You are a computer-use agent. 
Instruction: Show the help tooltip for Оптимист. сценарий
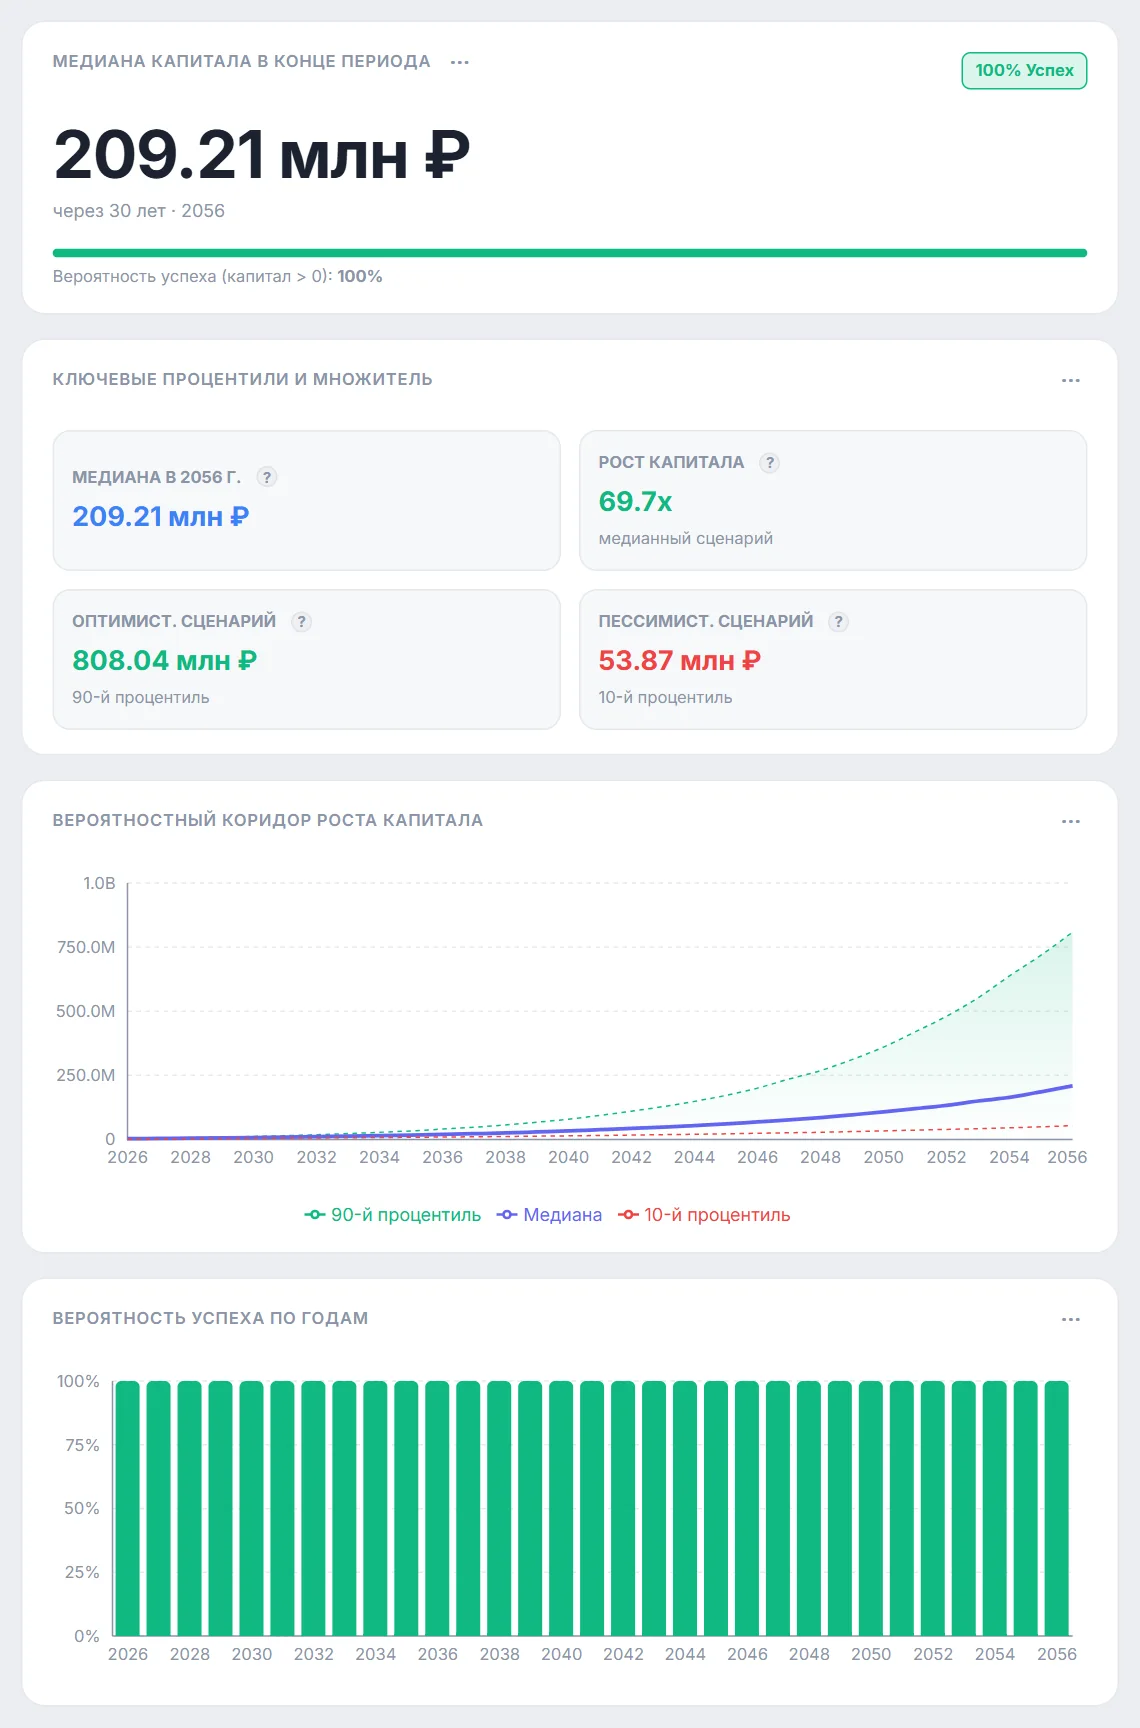pos(301,622)
